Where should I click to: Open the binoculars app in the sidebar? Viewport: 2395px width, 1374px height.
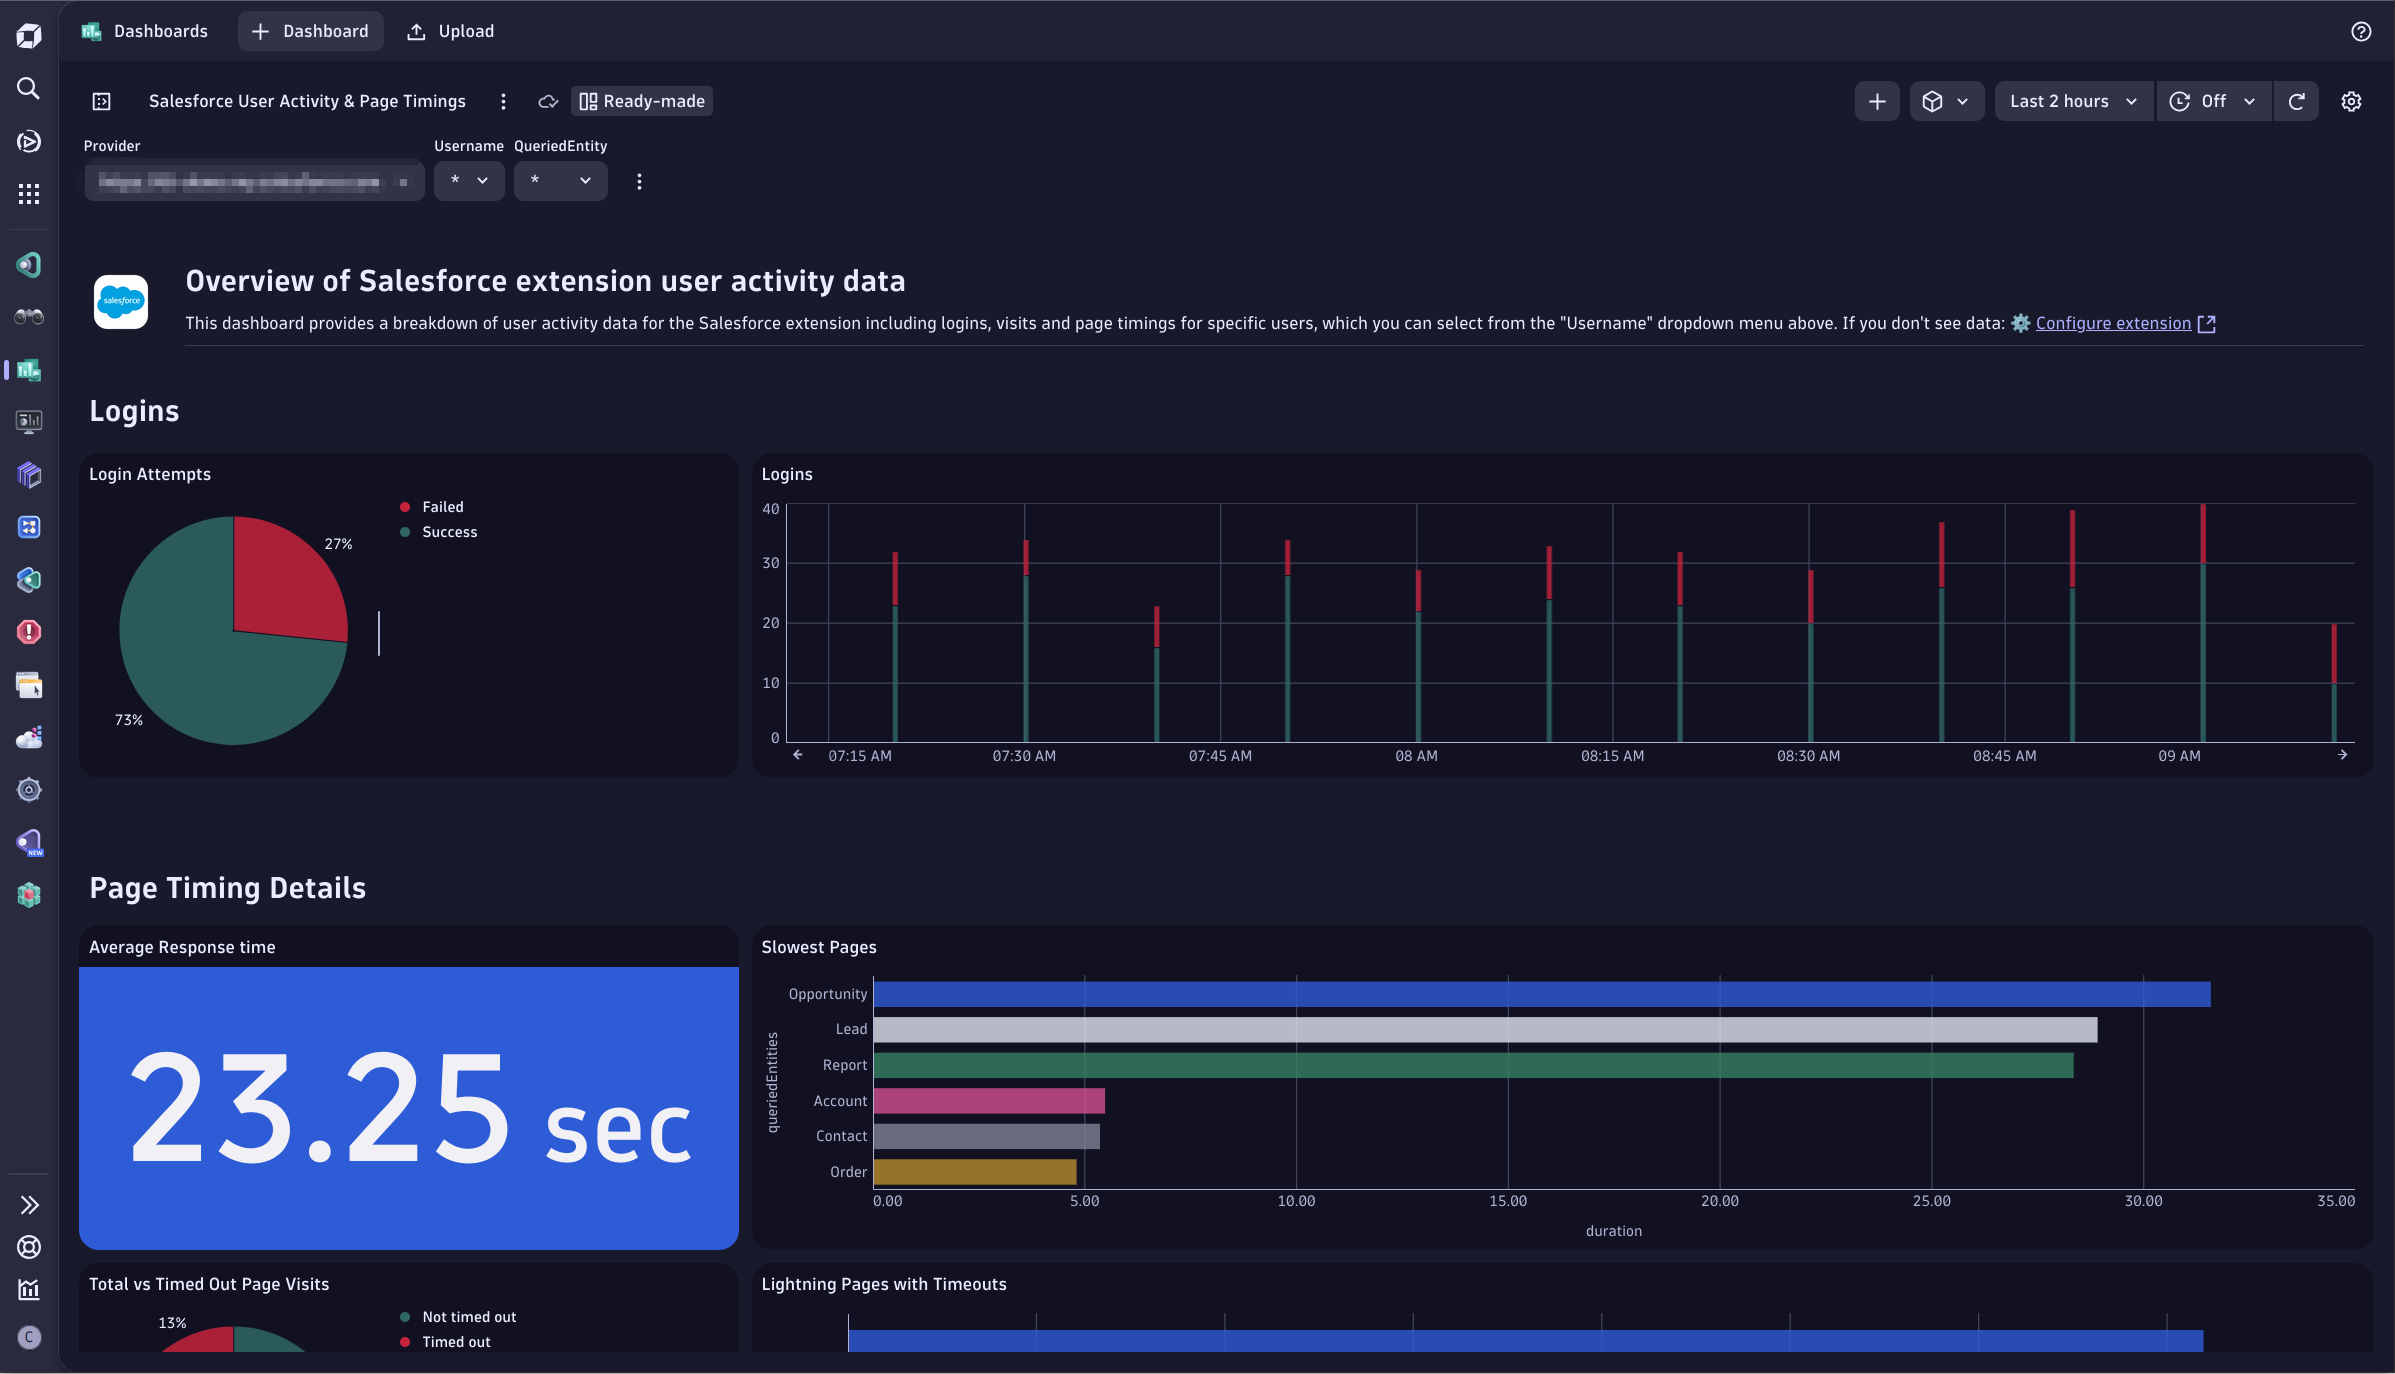tap(29, 317)
